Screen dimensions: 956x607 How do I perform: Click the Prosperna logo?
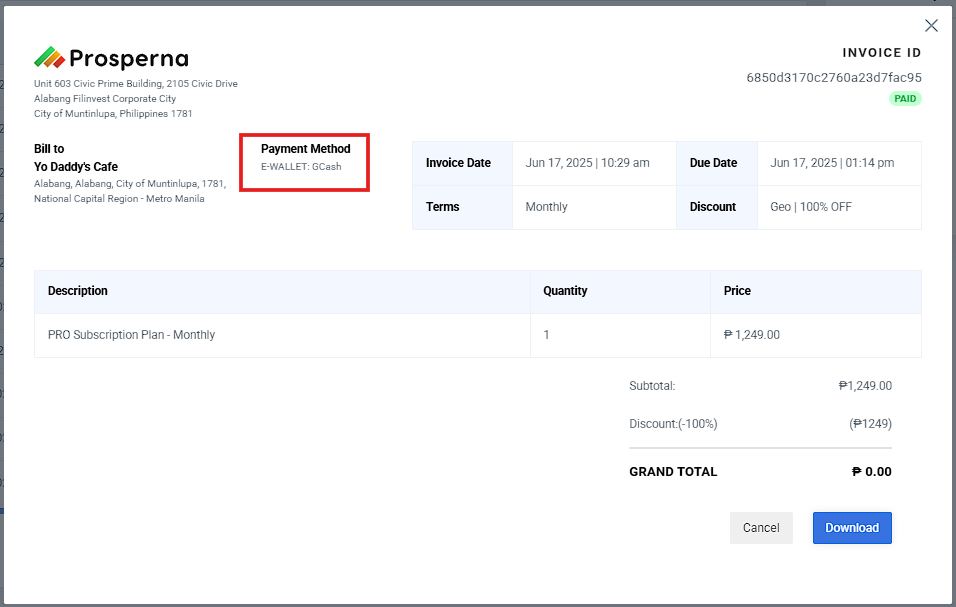click(x=111, y=58)
